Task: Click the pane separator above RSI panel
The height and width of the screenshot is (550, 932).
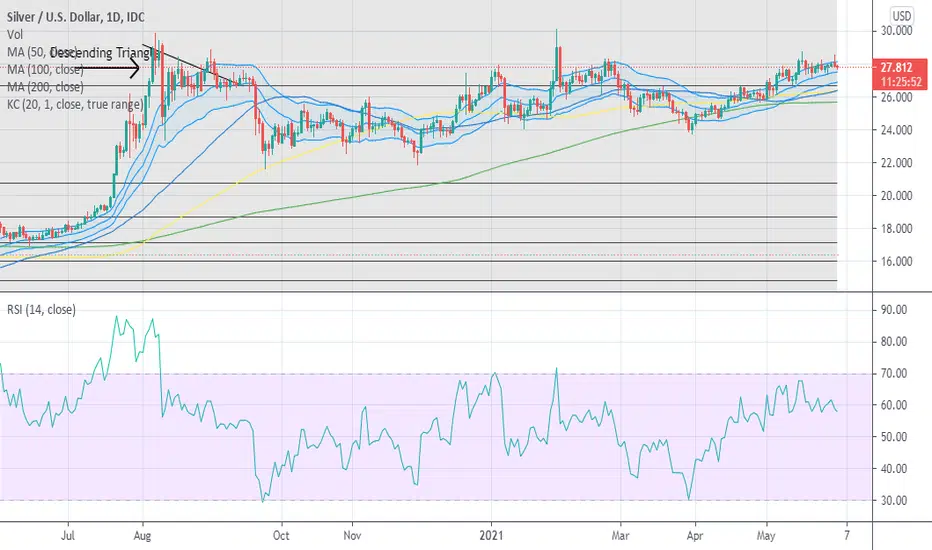Action: (x=436, y=292)
